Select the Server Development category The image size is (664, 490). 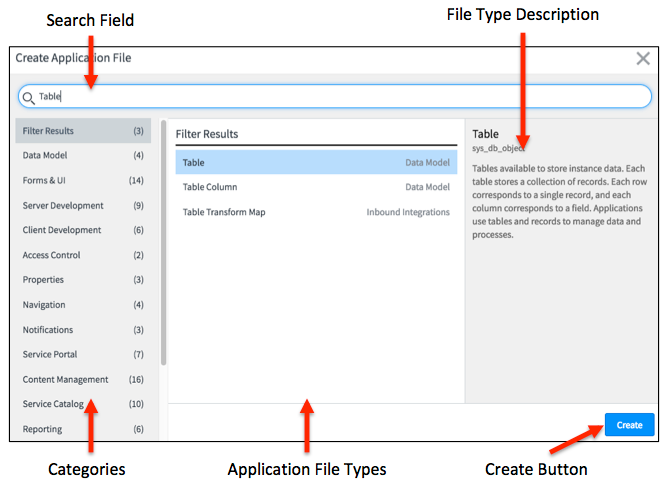click(83, 205)
